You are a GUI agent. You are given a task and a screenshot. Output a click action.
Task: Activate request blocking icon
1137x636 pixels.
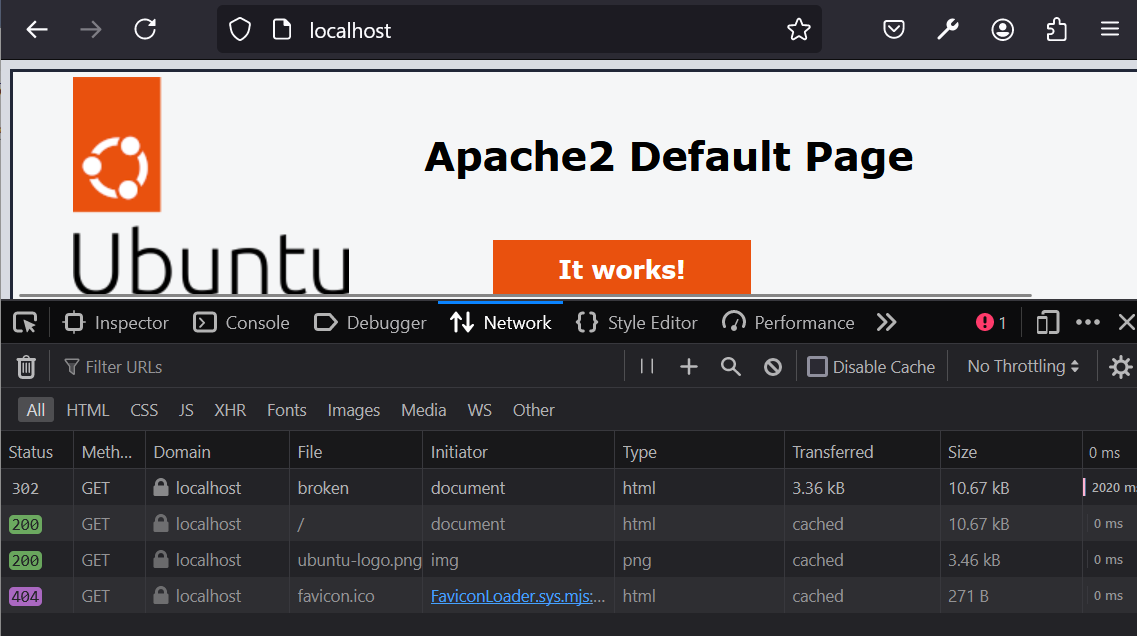coord(772,366)
